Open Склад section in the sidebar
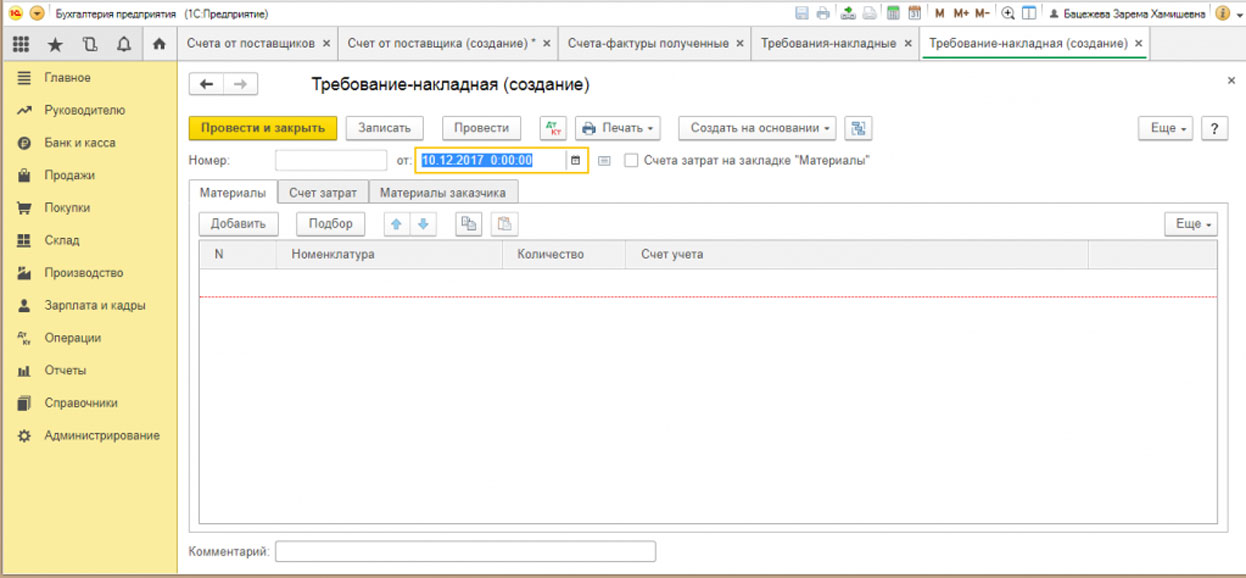 pos(62,240)
